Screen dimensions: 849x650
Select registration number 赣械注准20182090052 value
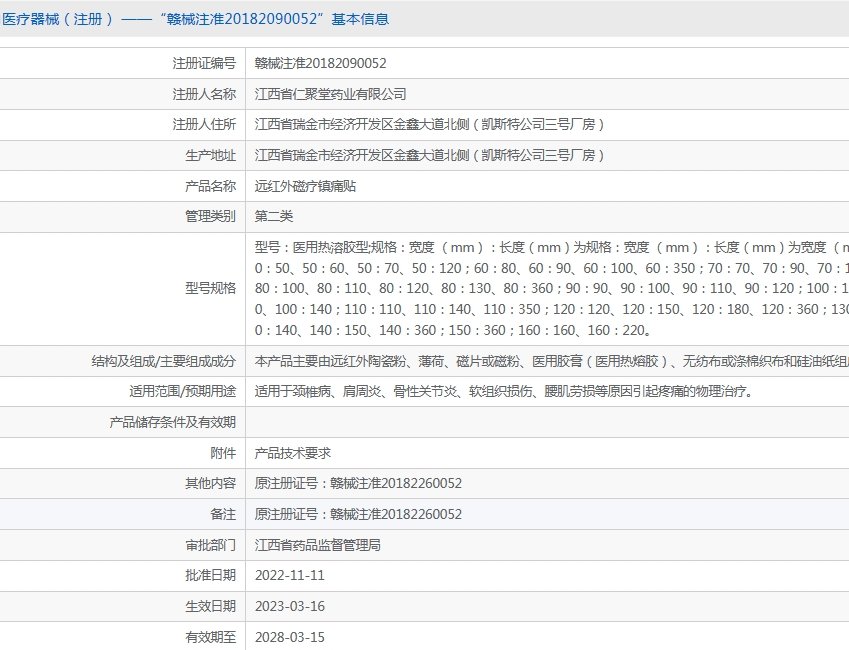click(x=321, y=63)
